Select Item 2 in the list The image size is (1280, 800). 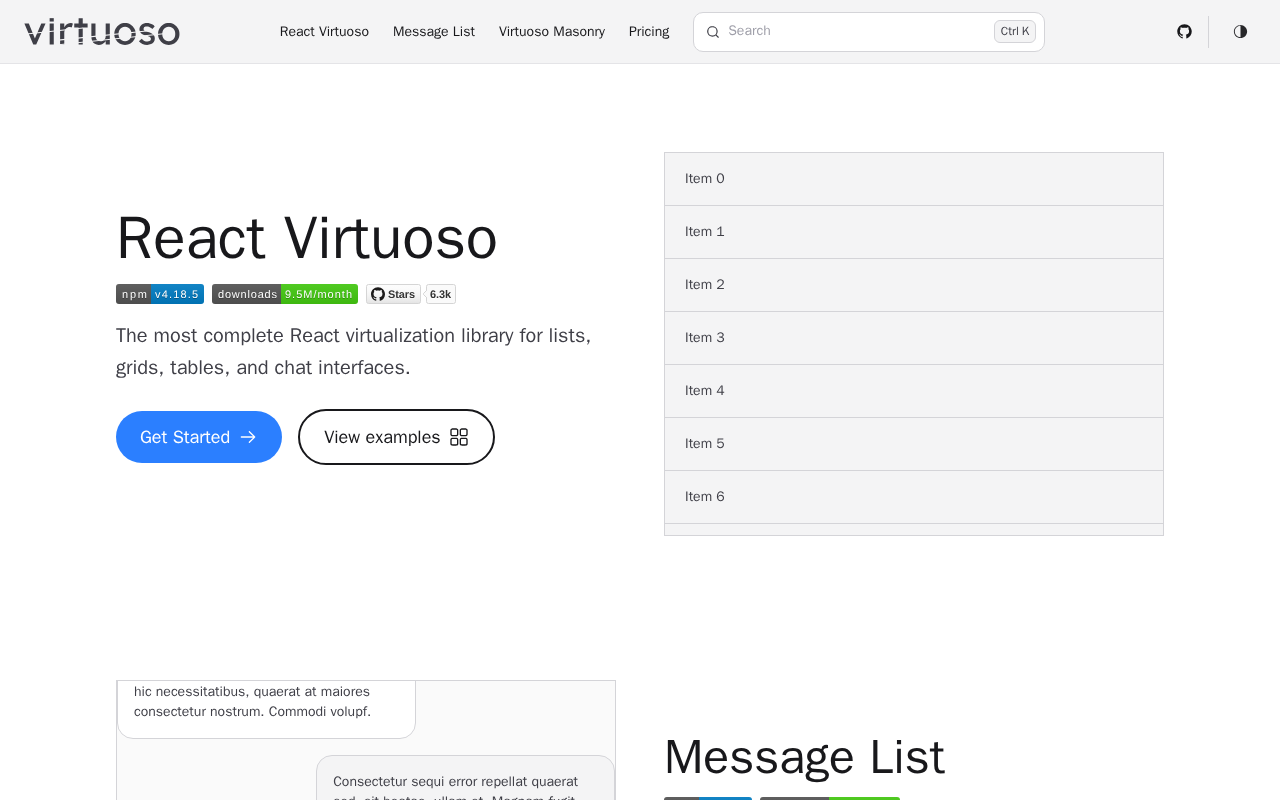point(914,285)
